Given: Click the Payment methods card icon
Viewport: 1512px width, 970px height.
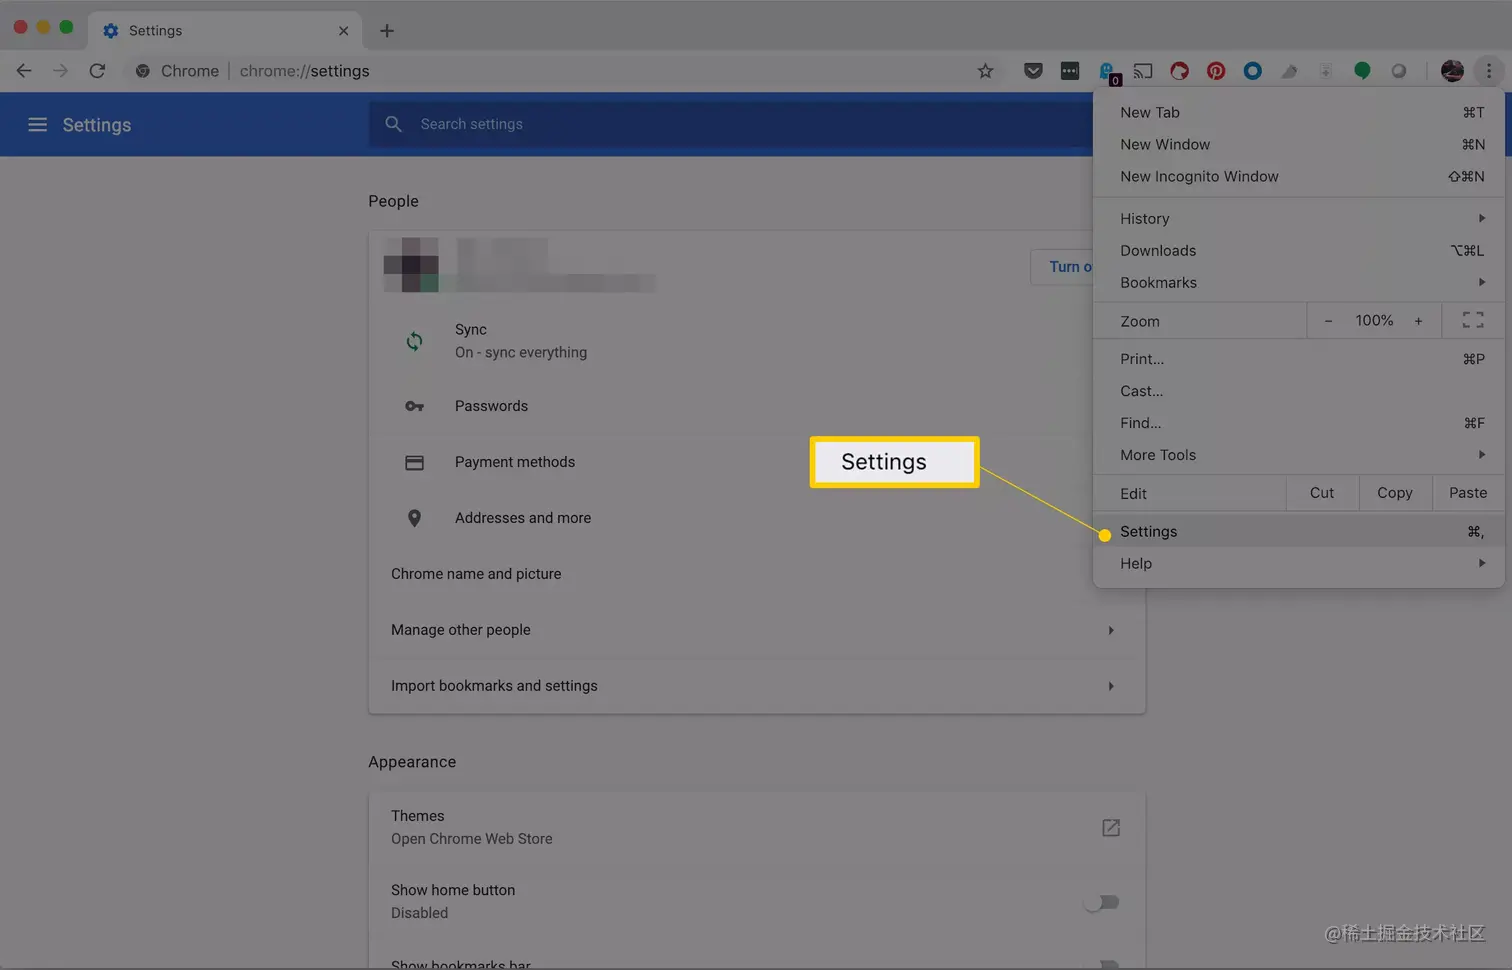Looking at the screenshot, I should point(414,462).
